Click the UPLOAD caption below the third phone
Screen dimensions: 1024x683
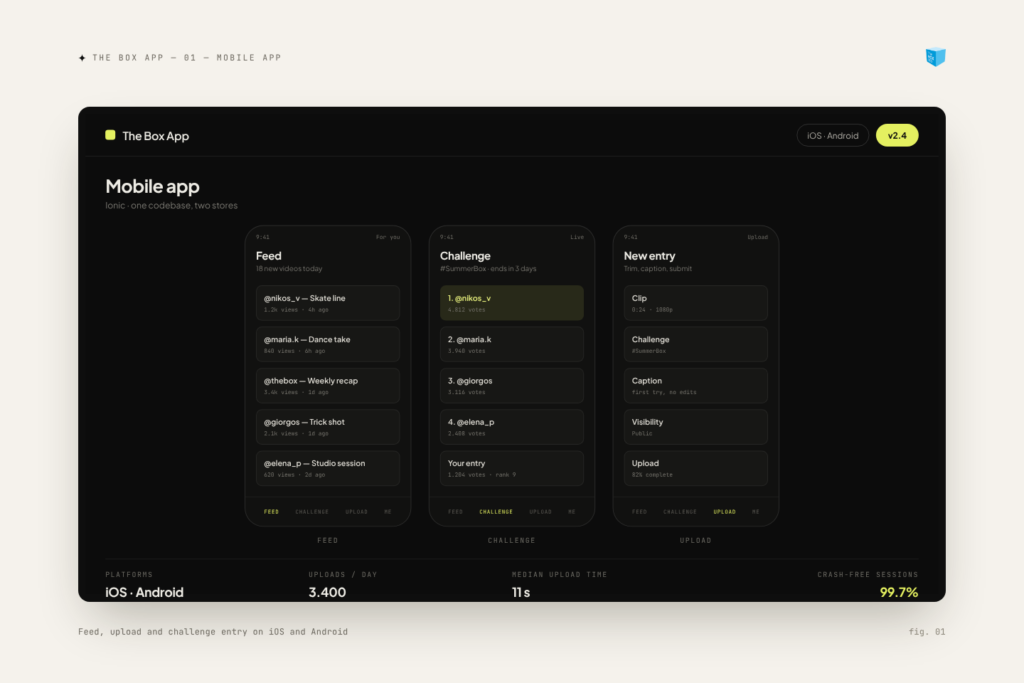[696, 541]
